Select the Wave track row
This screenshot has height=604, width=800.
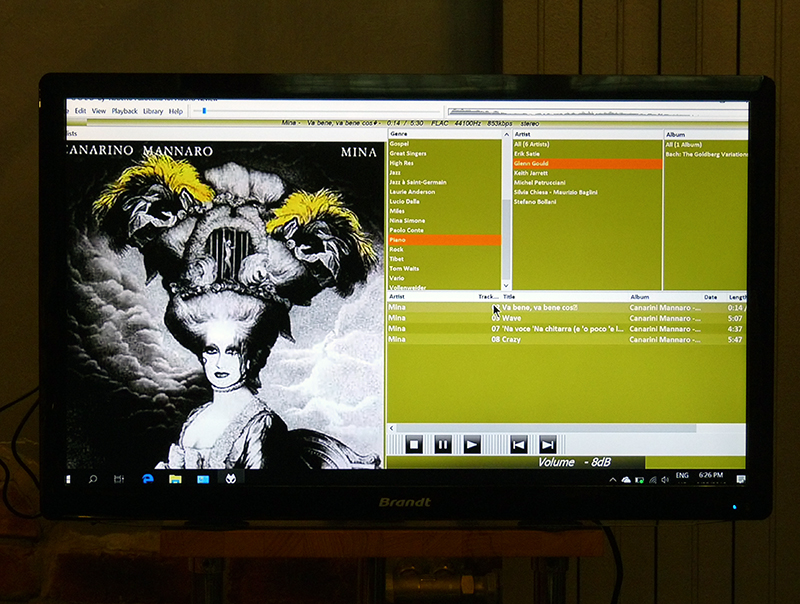[566, 318]
